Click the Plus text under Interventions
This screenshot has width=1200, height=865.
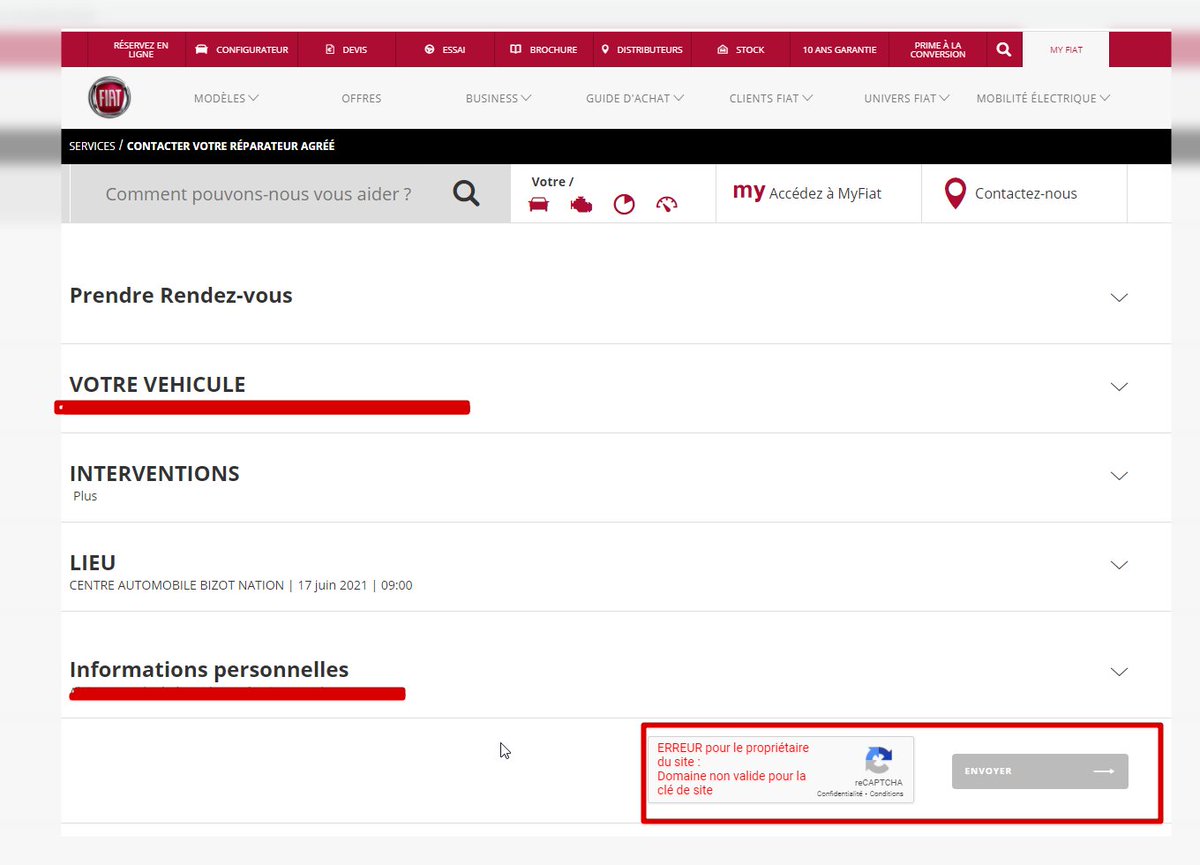coord(85,496)
